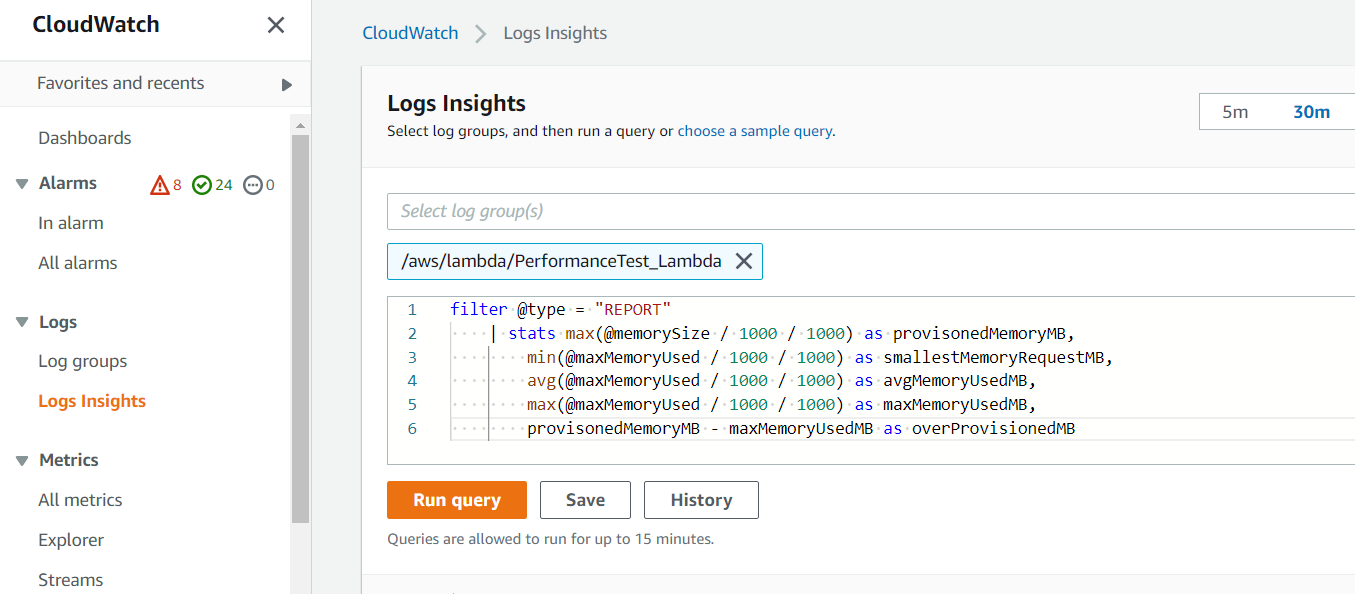Click line number 1 in editor gutter

(412, 310)
